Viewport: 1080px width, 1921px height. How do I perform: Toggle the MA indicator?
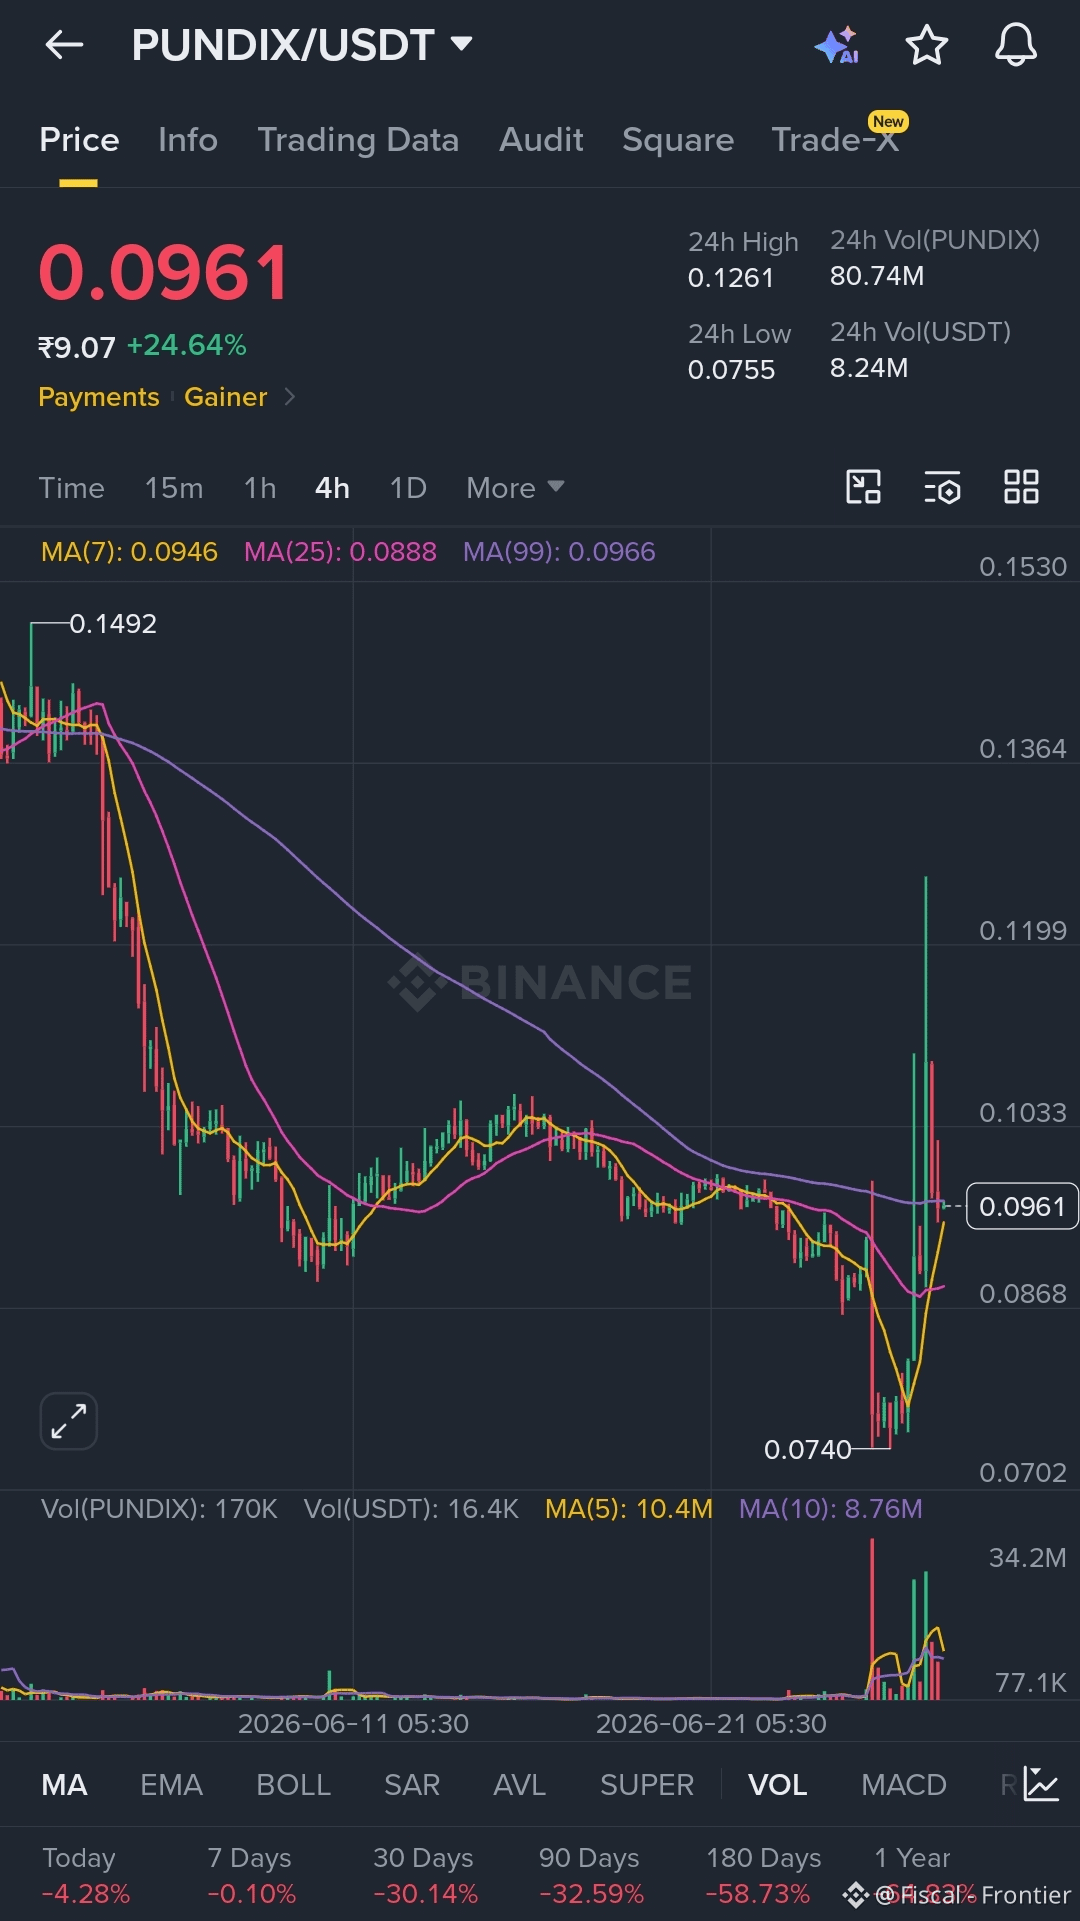click(64, 1785)
